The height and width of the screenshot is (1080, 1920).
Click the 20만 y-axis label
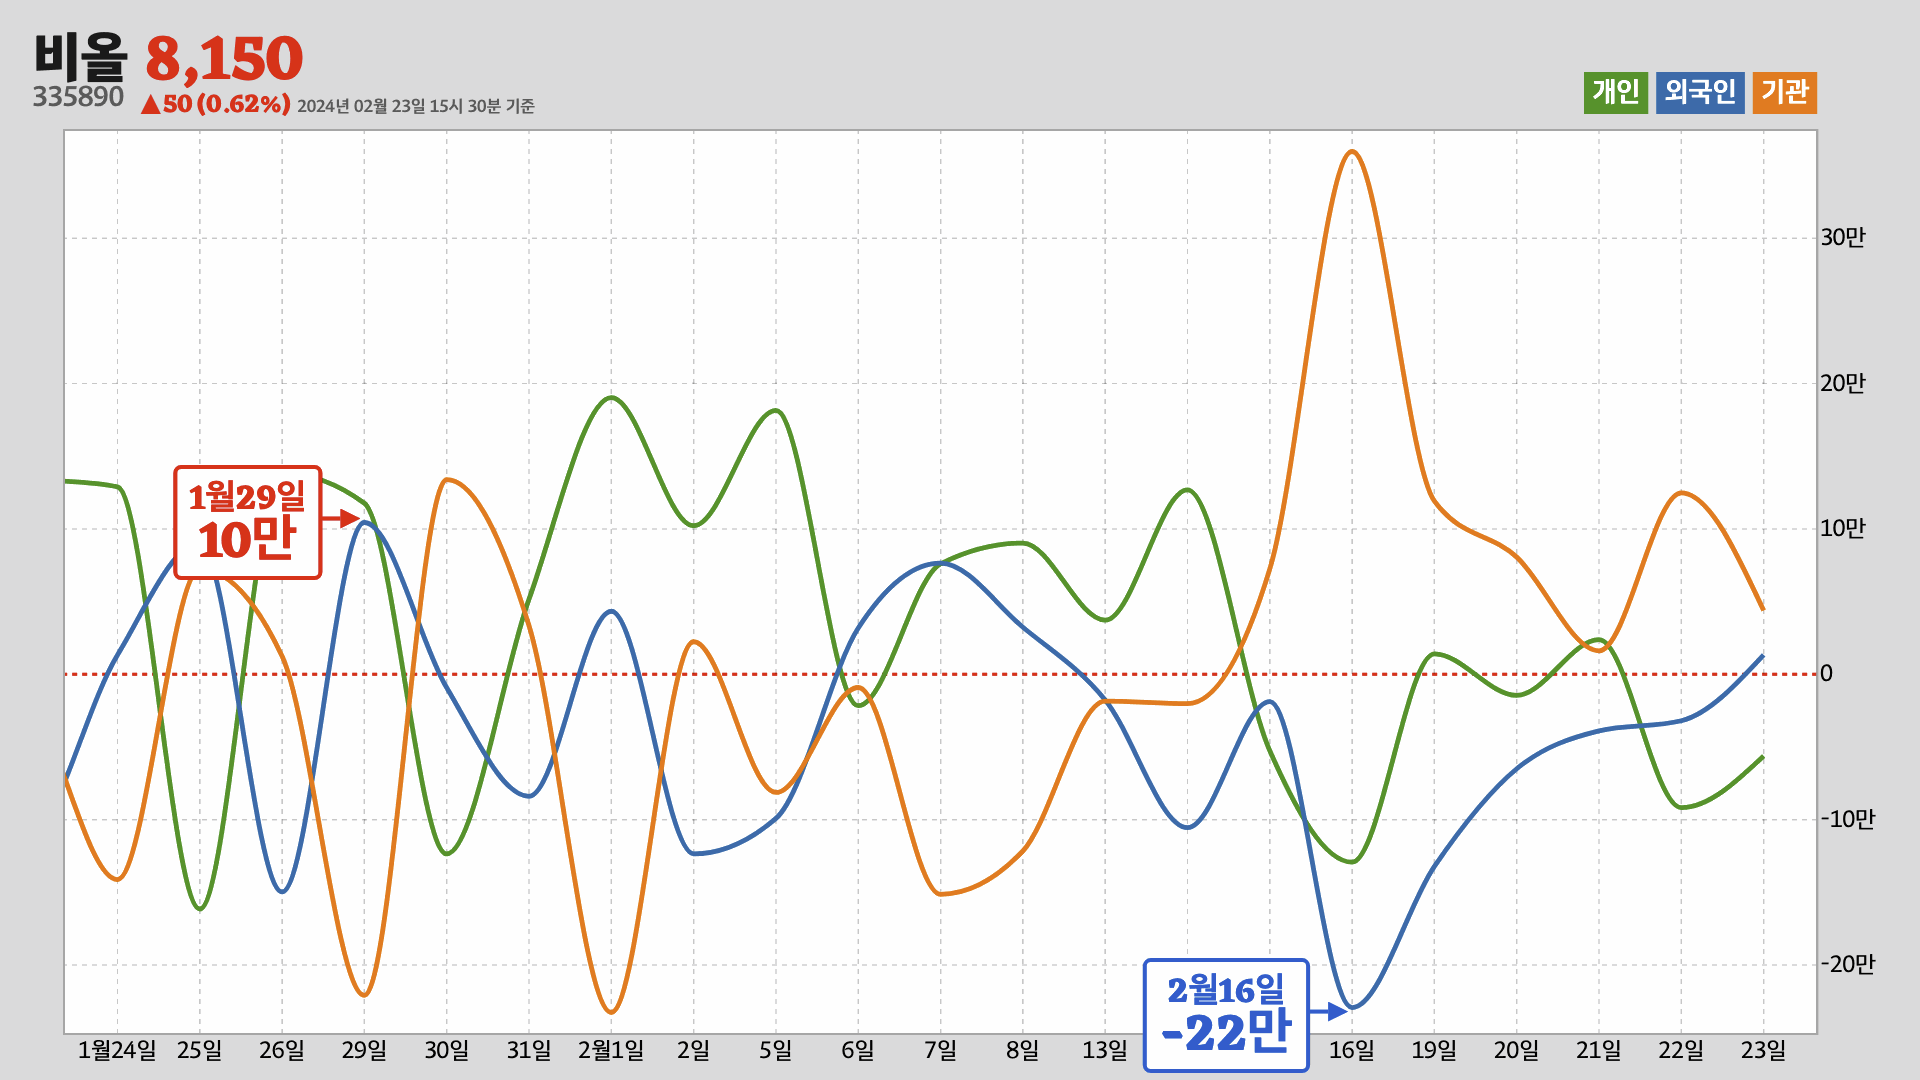pyautogui.click(x=1843, y=383)
